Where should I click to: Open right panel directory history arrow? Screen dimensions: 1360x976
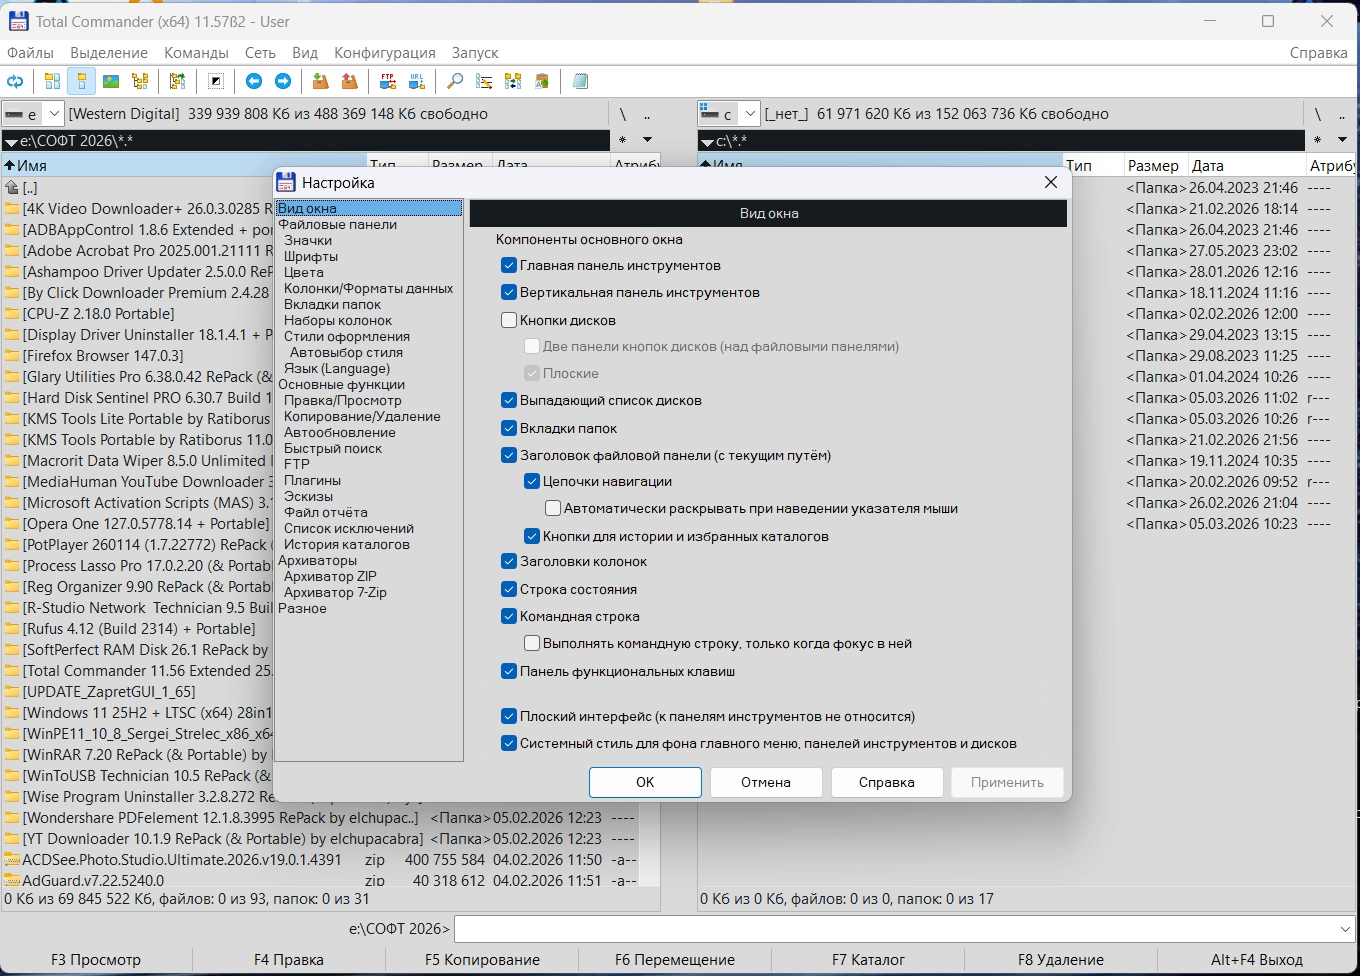tap(1342, 140)
